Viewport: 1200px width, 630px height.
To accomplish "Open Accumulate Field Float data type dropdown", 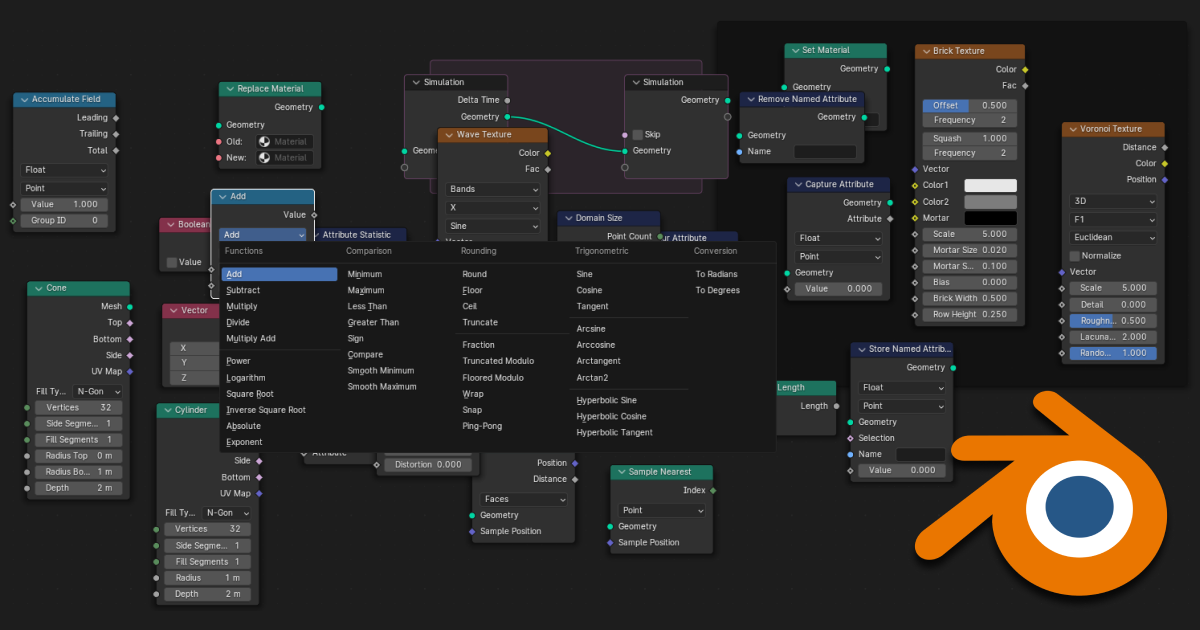I will click(x=65, y=170).
